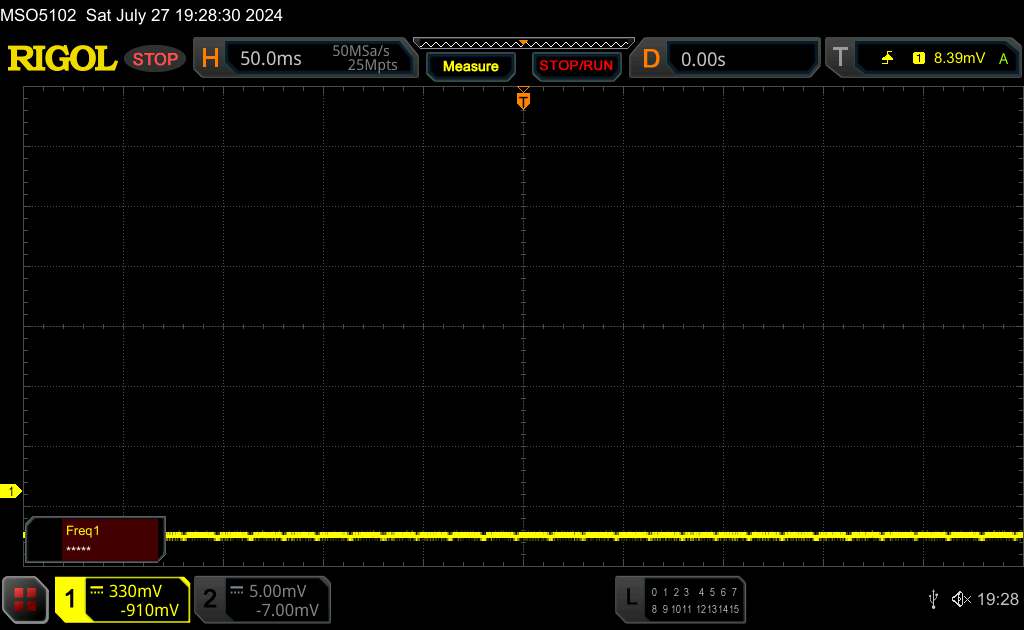1024x630 pixels.
Task: Open the trigger T label
Action: point(840,58)
